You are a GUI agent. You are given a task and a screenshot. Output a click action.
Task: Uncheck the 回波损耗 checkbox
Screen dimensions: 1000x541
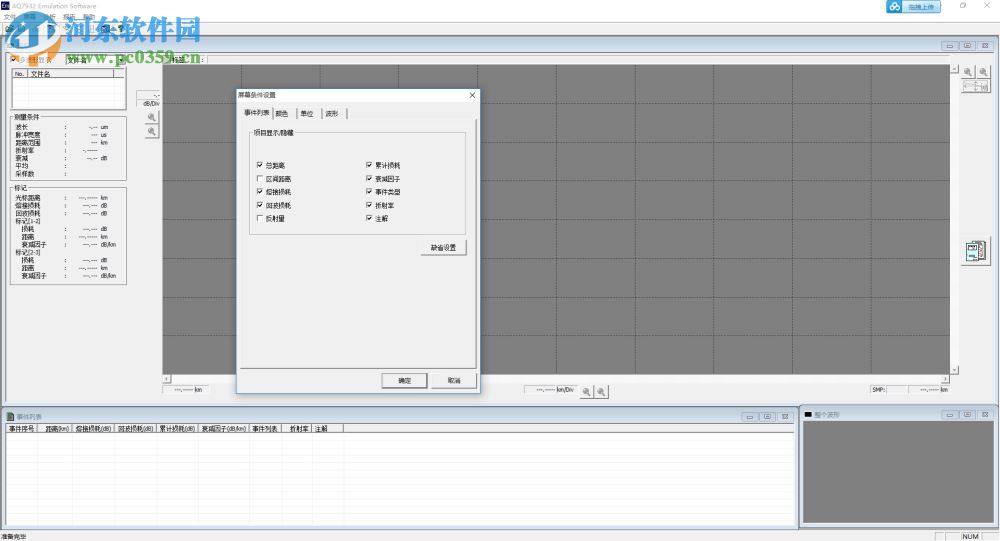click(x=260, y=205)
